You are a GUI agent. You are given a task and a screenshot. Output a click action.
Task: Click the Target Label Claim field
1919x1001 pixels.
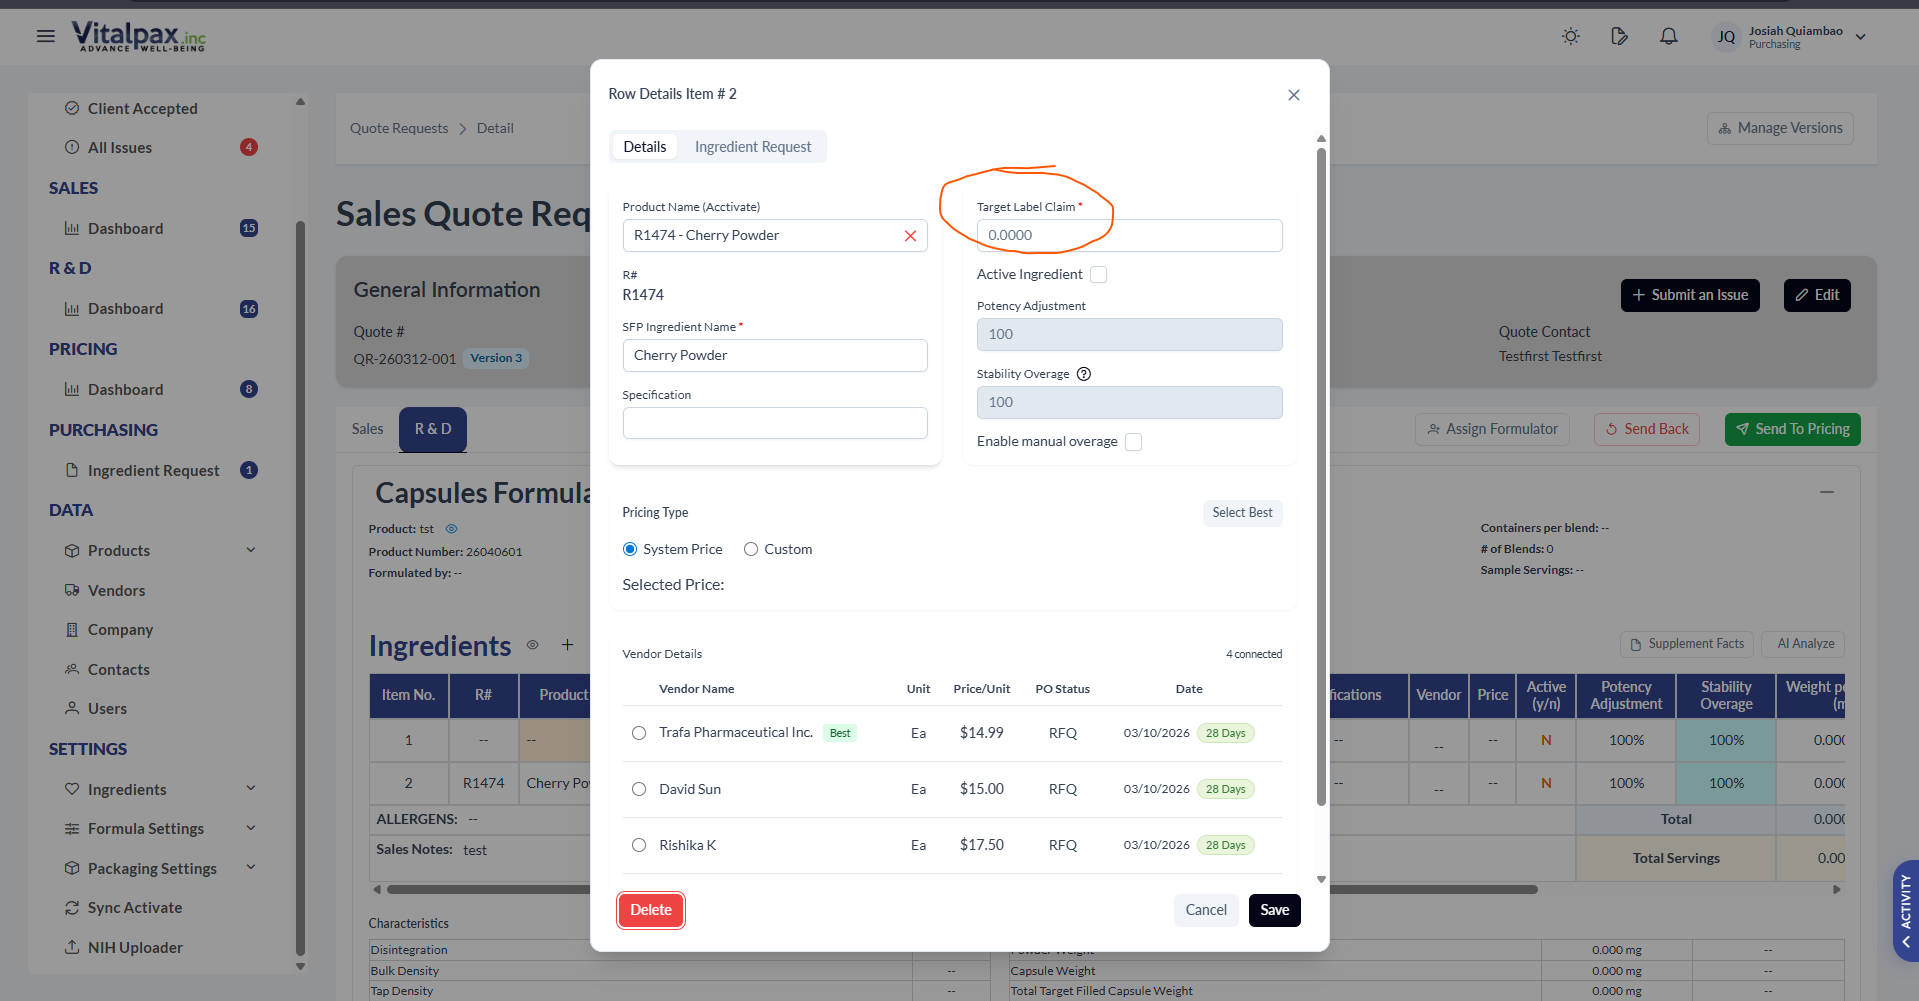pos(1128,236)
